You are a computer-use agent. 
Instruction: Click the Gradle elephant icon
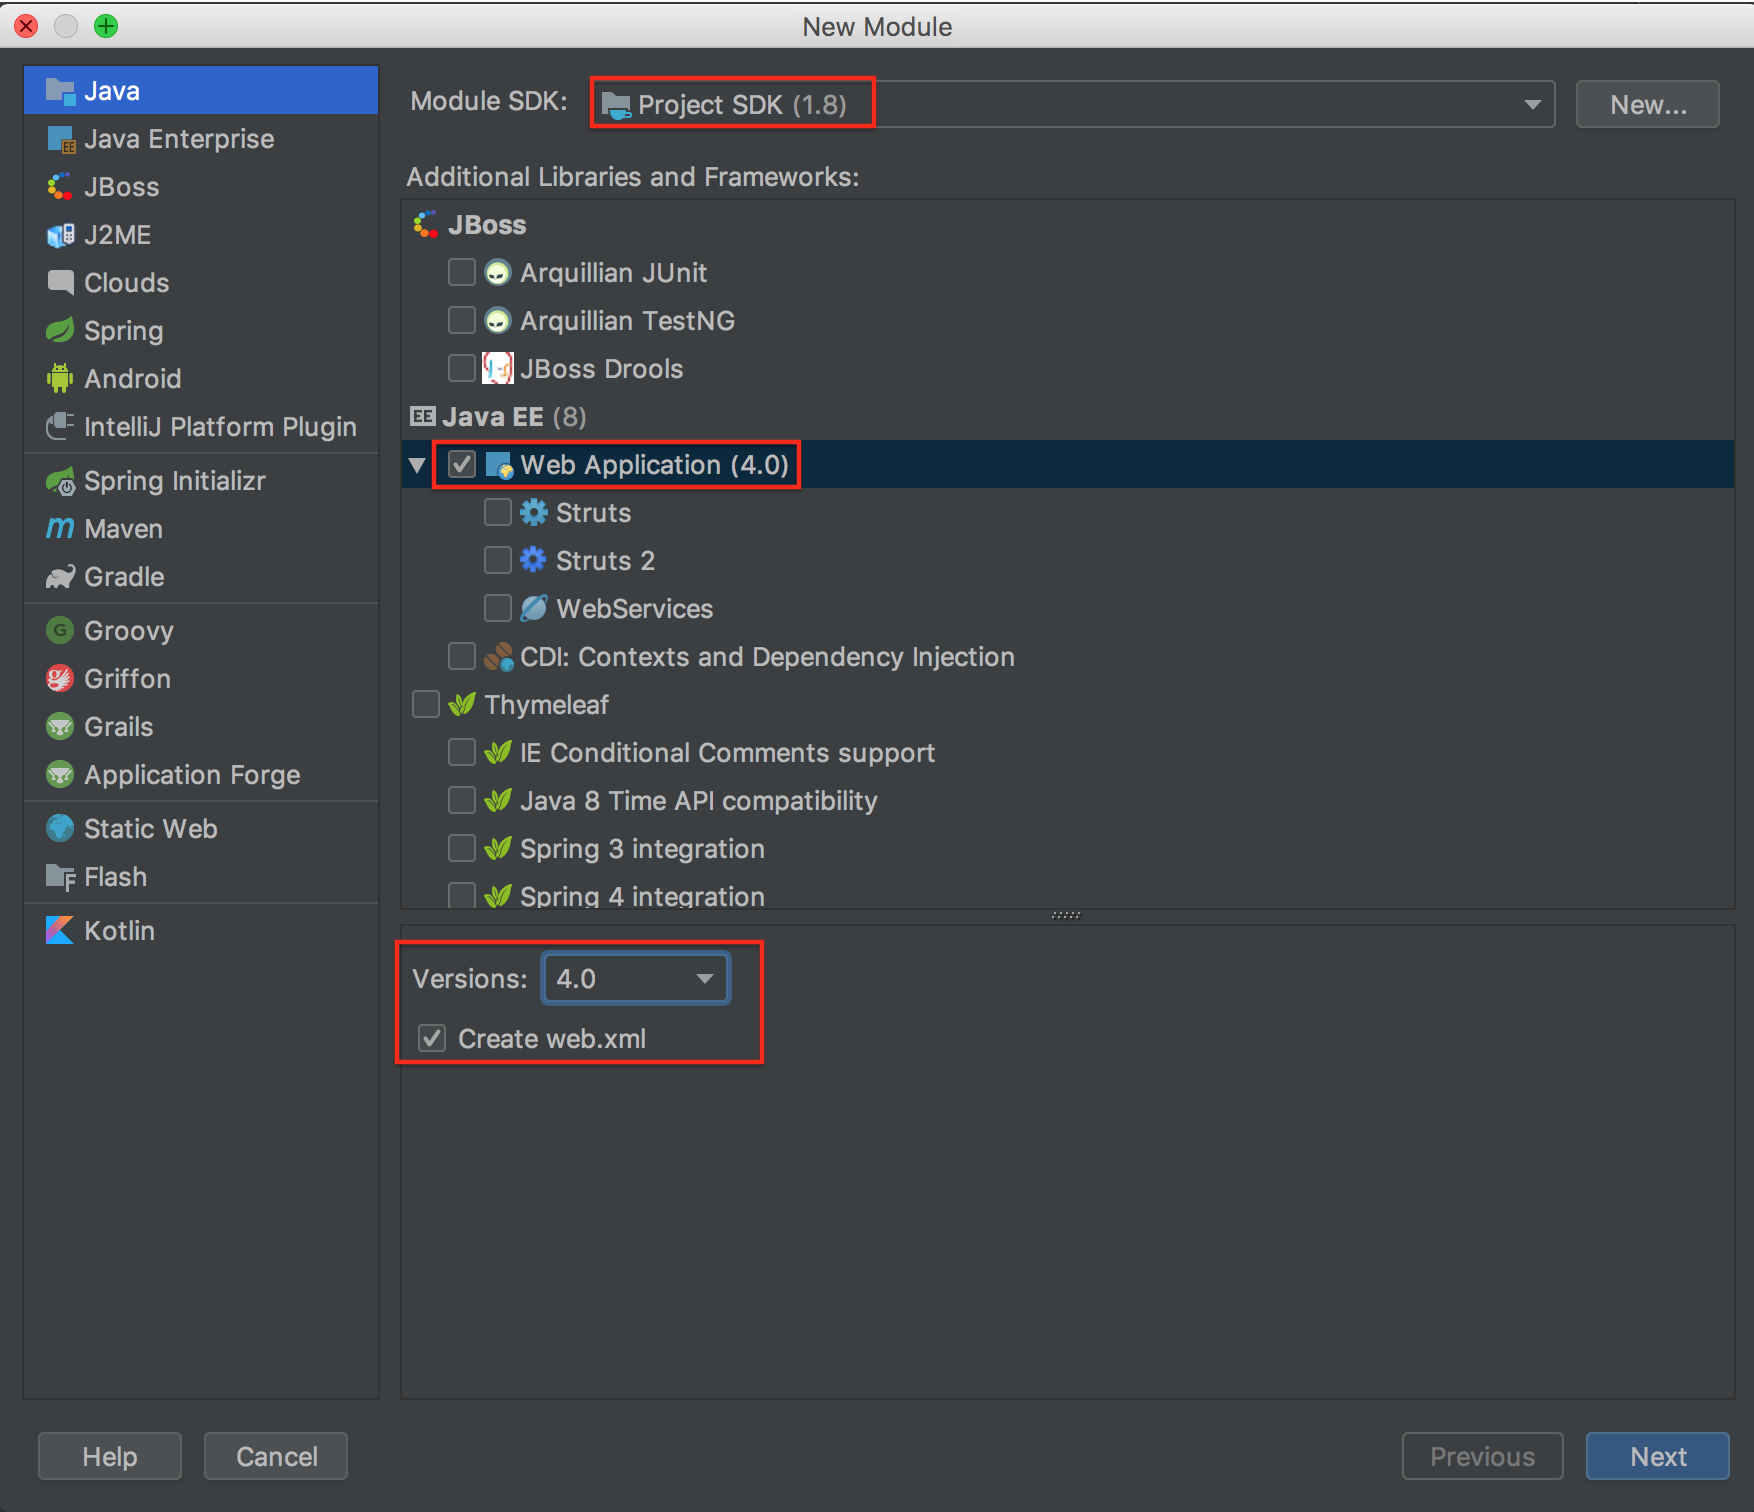(60, 576)
